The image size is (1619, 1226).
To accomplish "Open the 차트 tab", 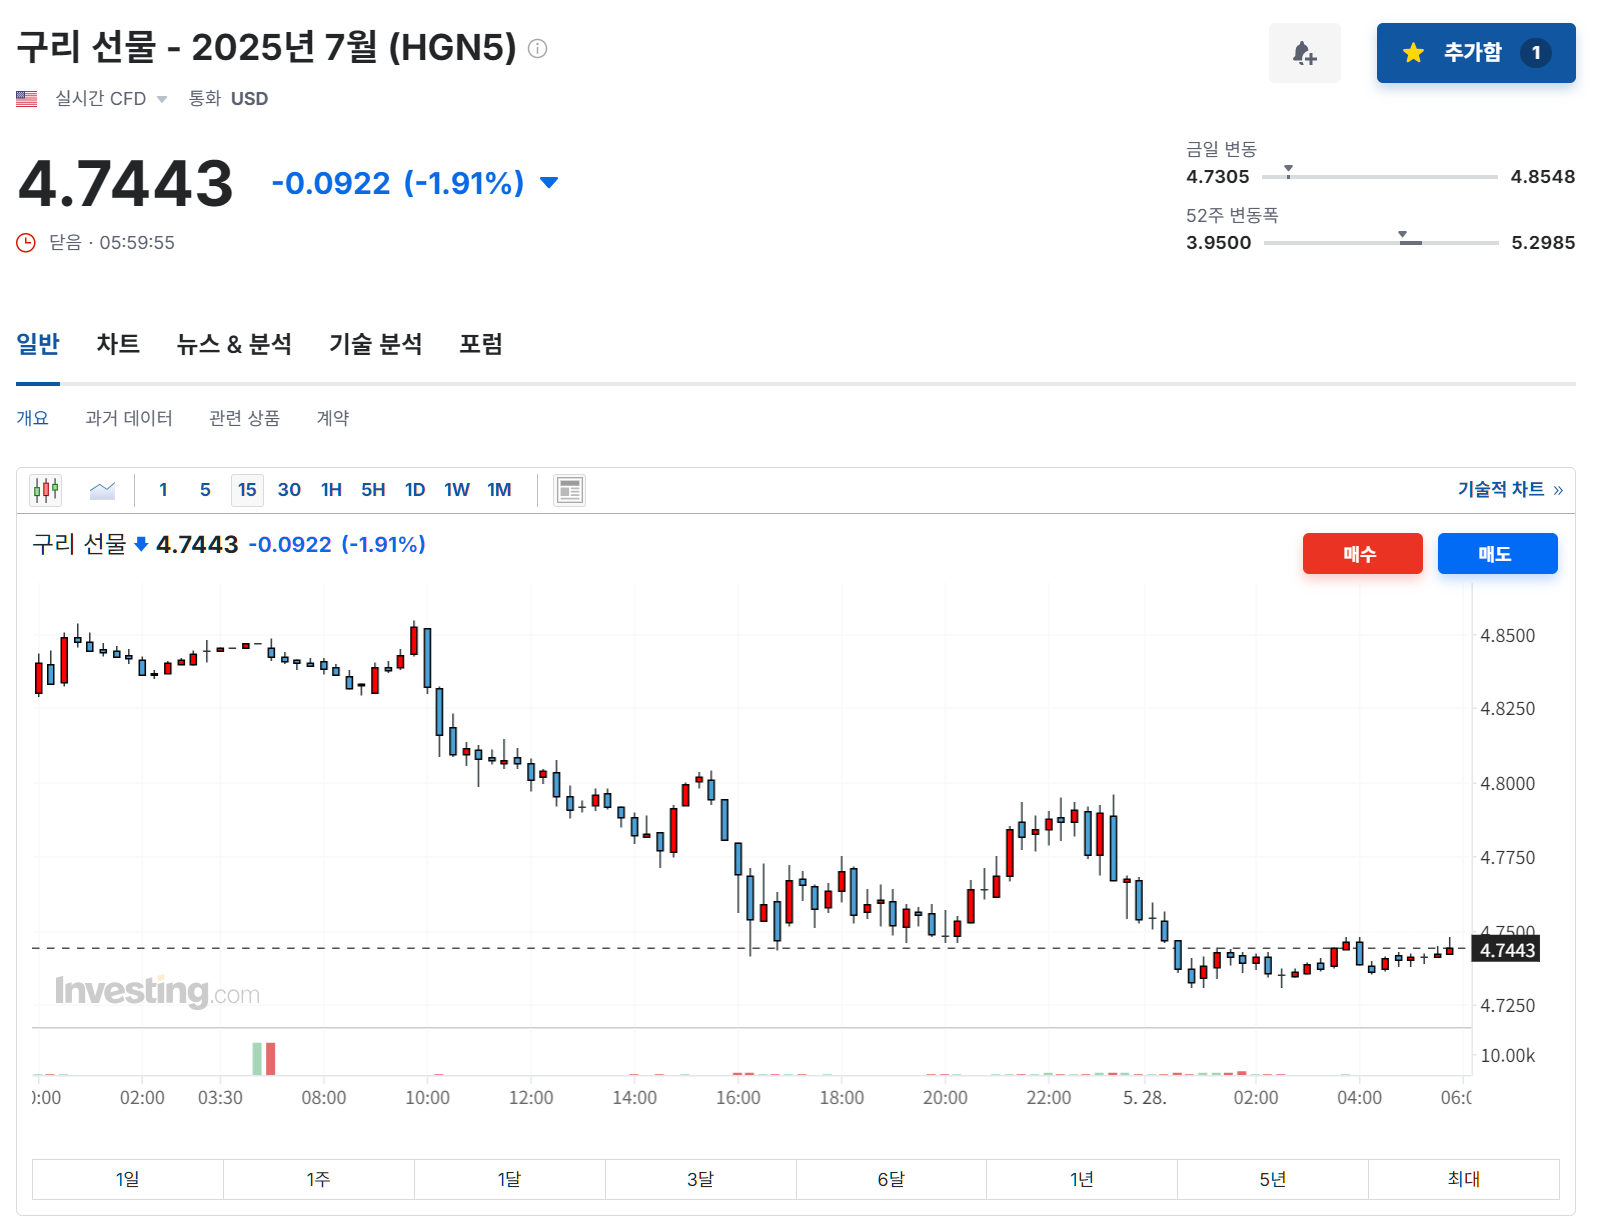I will click(118, 345).
